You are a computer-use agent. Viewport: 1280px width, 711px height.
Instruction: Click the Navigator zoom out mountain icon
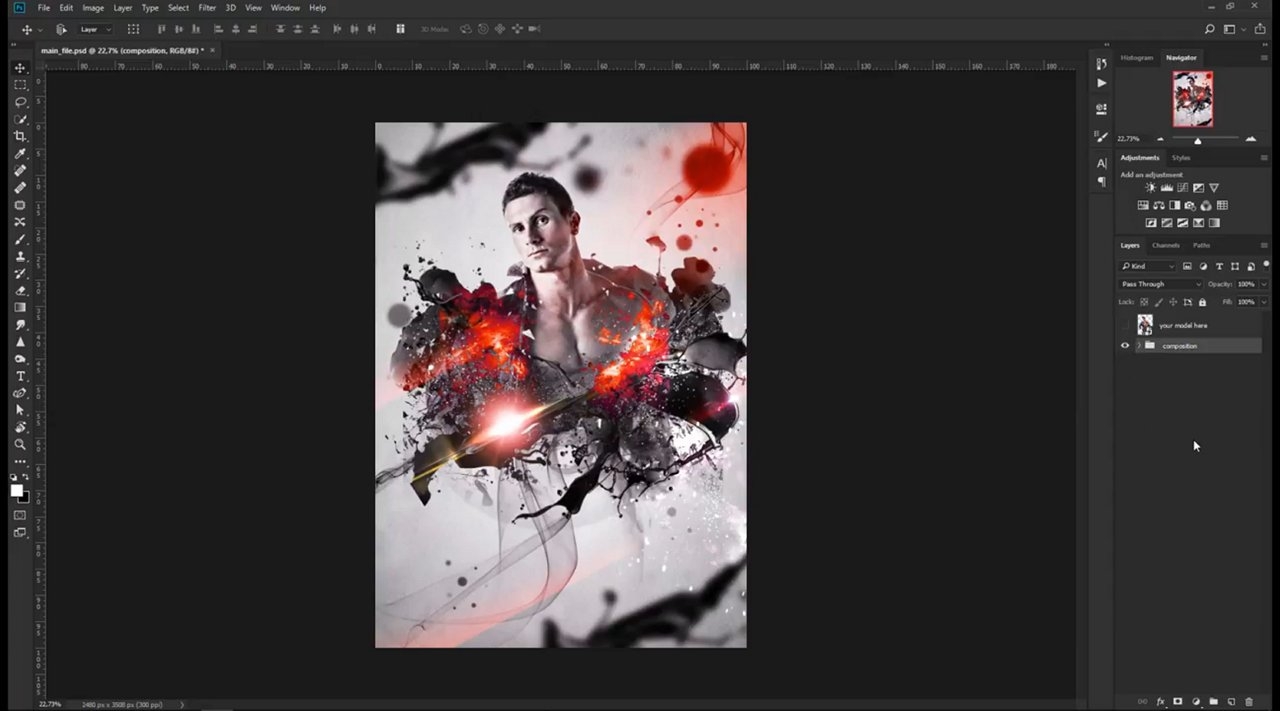1160,139
